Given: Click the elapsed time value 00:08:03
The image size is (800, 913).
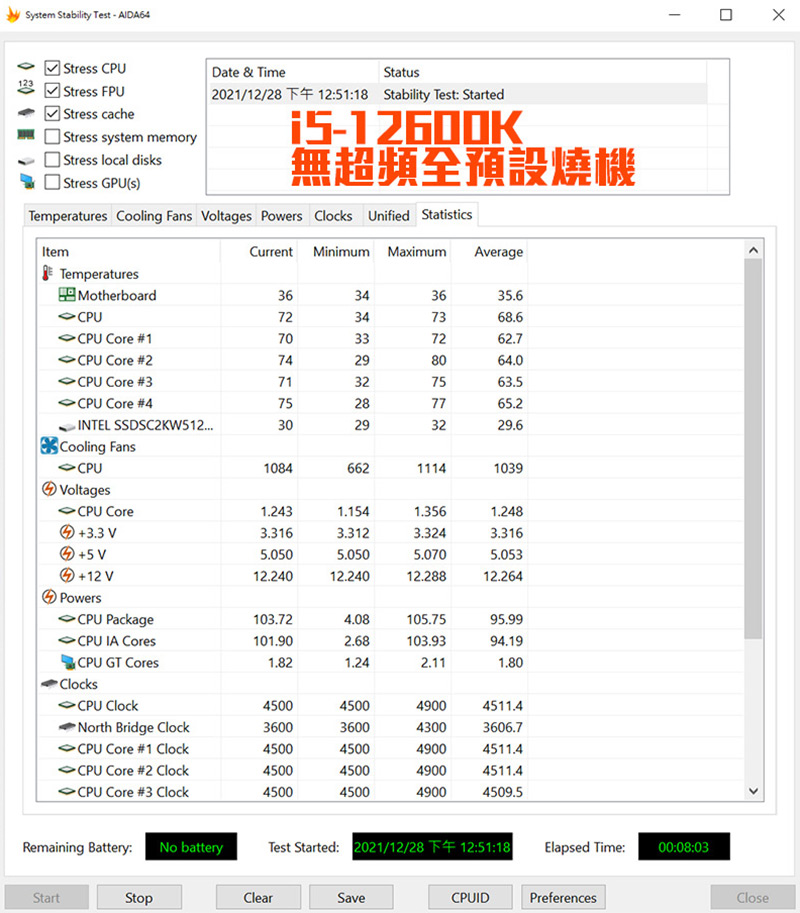Looking at the screenshot, I should (x=684, y=847).
